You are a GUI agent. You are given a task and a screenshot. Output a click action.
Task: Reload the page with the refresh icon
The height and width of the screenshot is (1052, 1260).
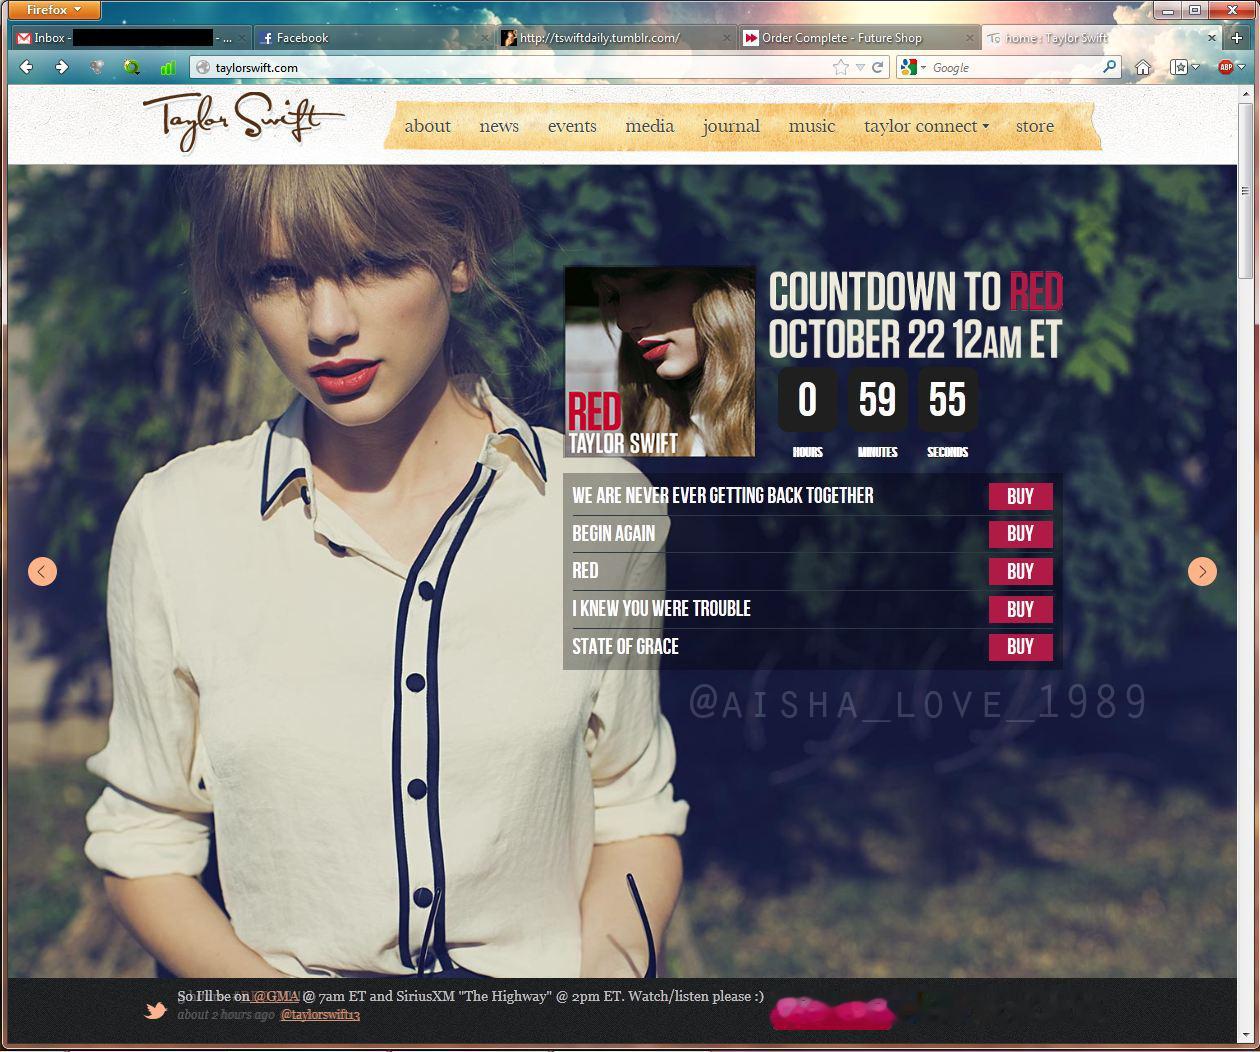(878, 67)
